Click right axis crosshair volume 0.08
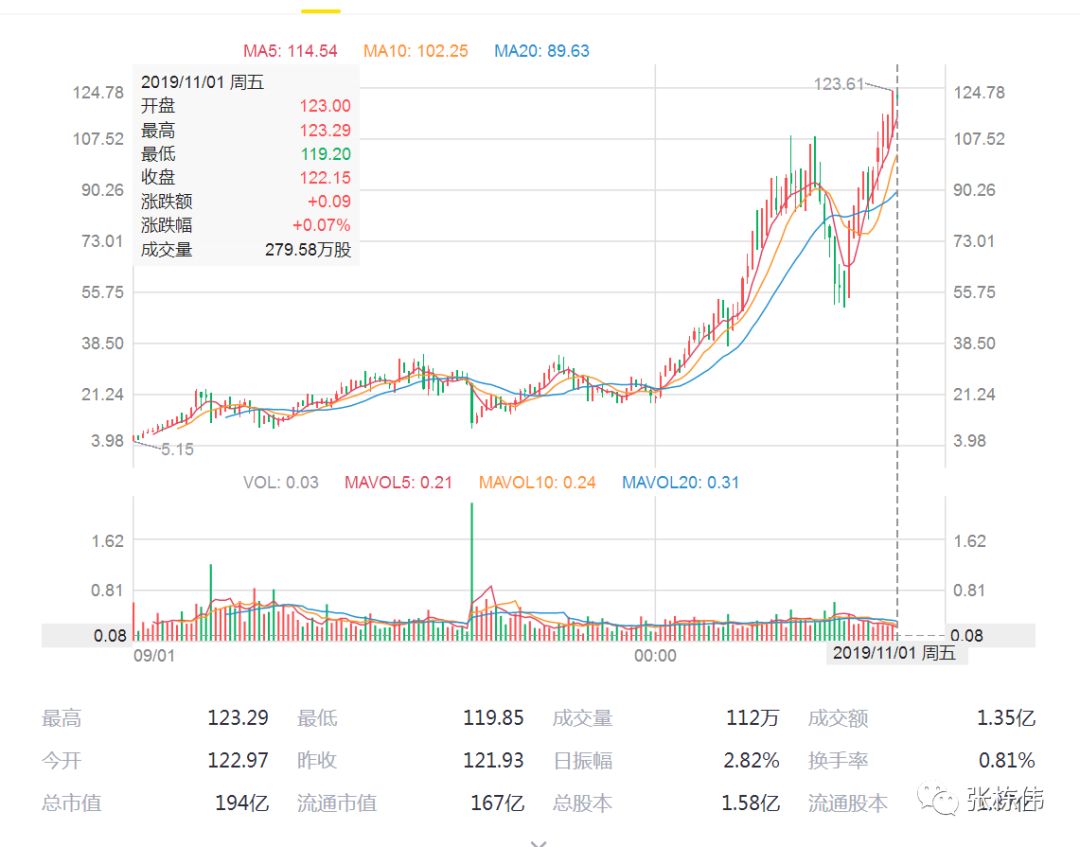 966,636
